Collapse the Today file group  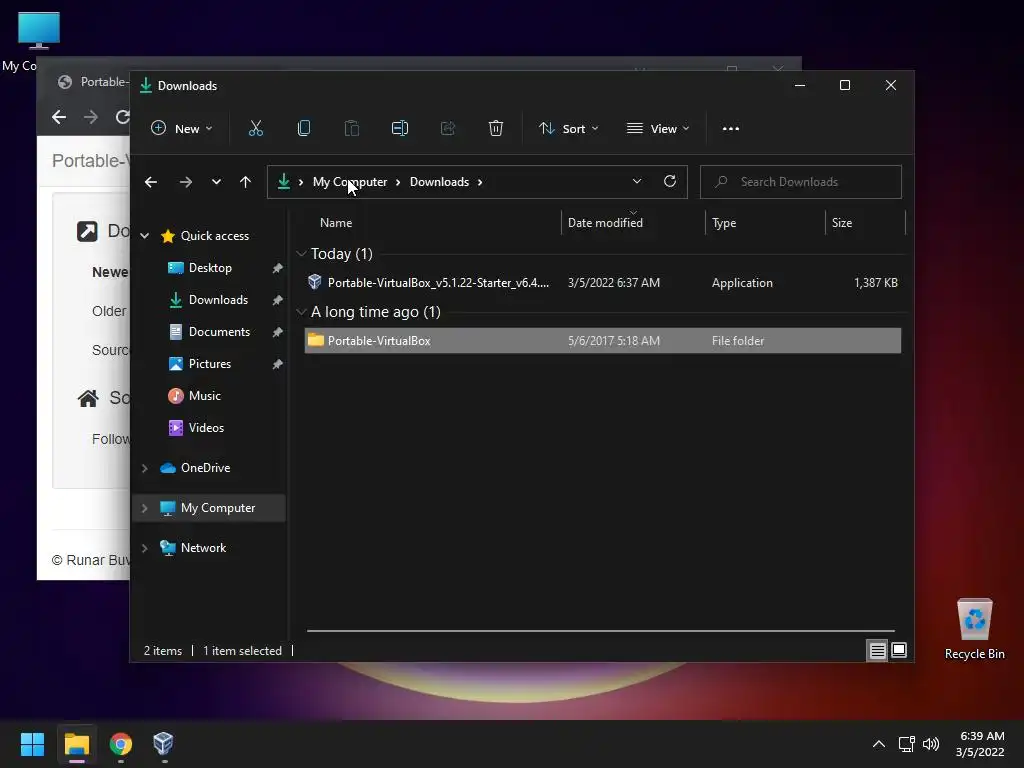pos(301,253)
